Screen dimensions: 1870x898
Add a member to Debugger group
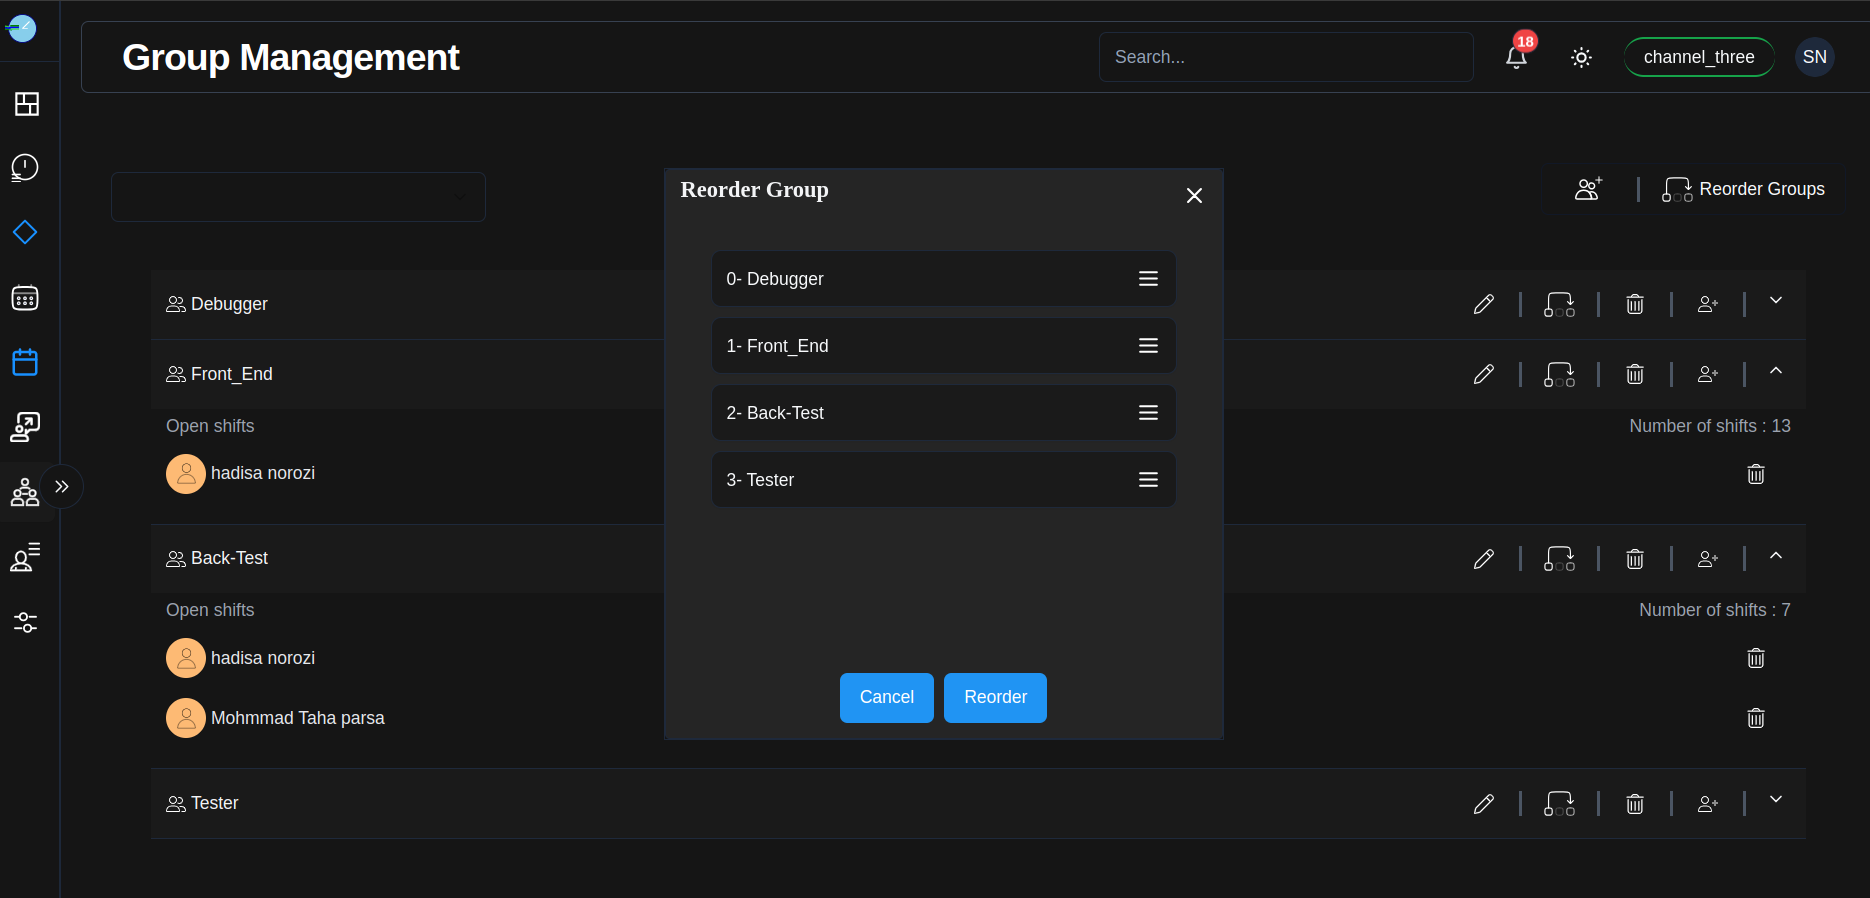click(x=1708, y=304)
